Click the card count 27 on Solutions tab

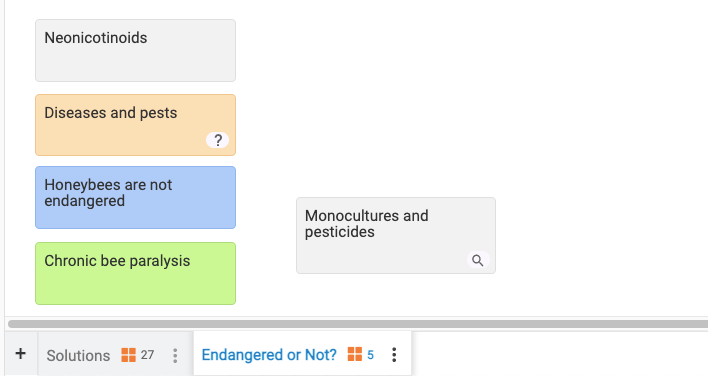[147, 355]
